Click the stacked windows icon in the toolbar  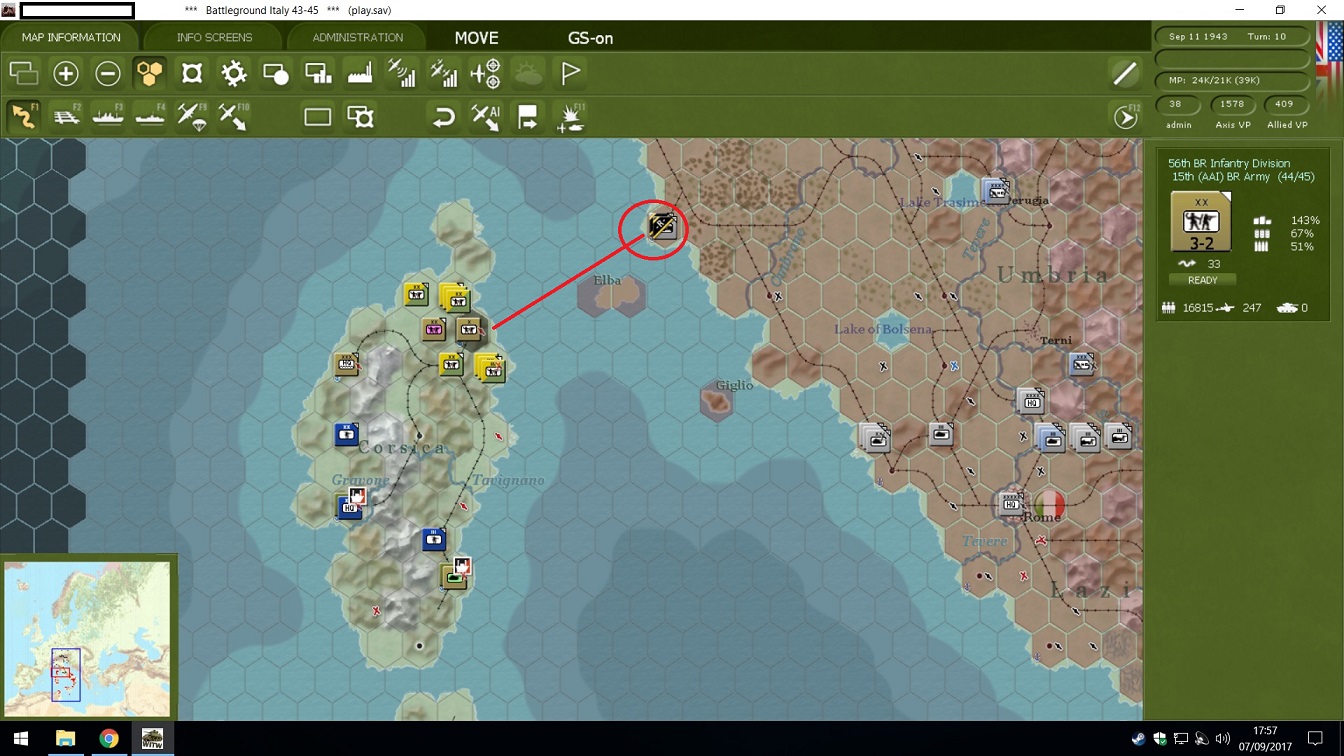[23, 73]
